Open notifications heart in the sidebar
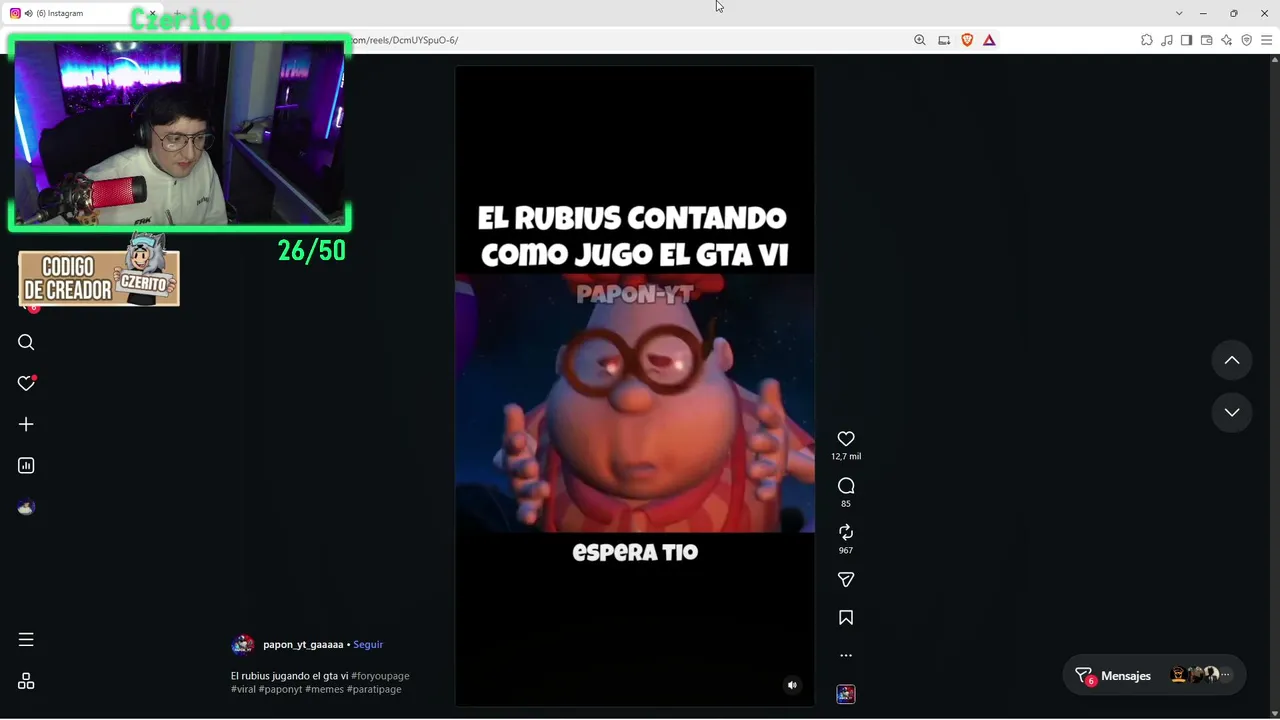 pyautogui.click(x=26, y=383)
